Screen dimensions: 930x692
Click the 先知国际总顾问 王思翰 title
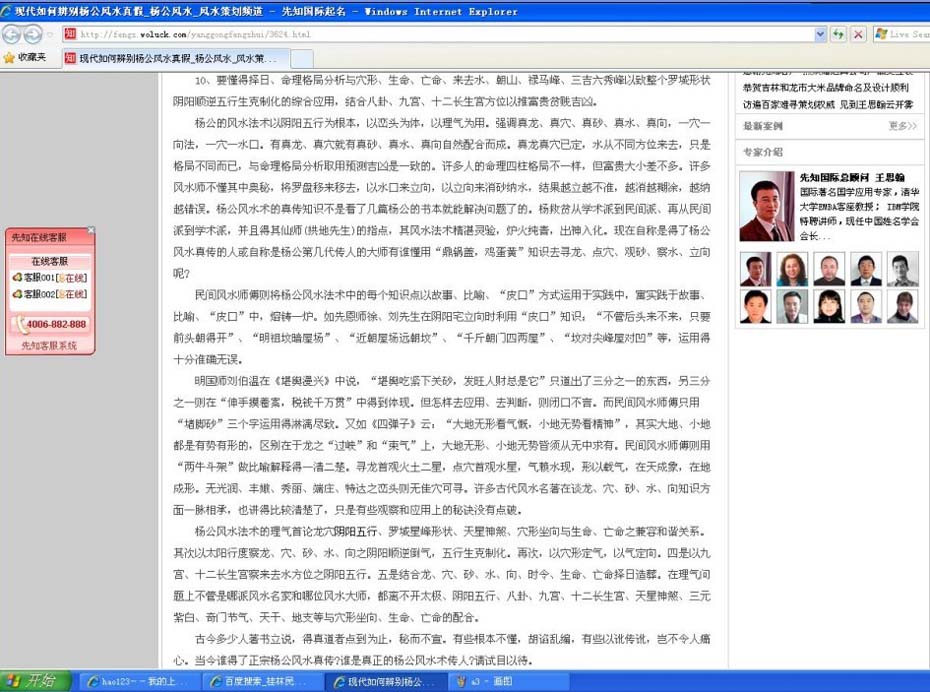[852, 177]
